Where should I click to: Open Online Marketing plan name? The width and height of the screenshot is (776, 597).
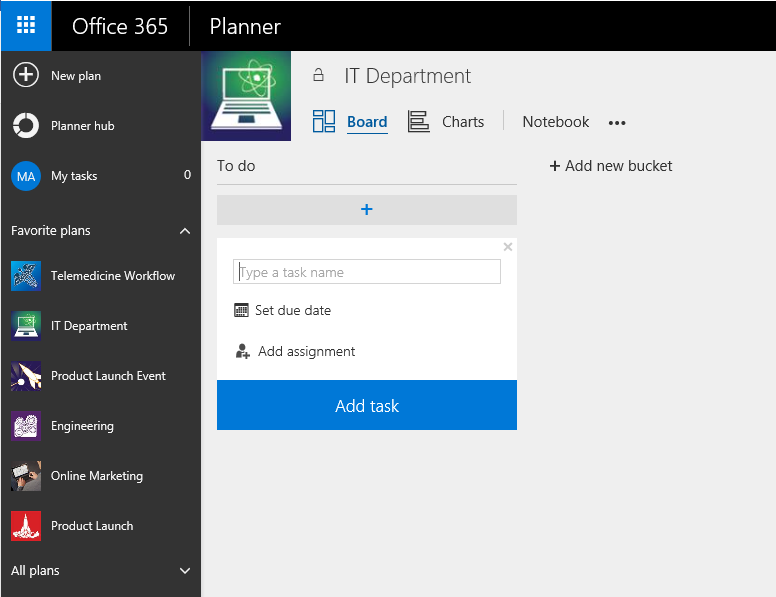[x=97, y=476]
